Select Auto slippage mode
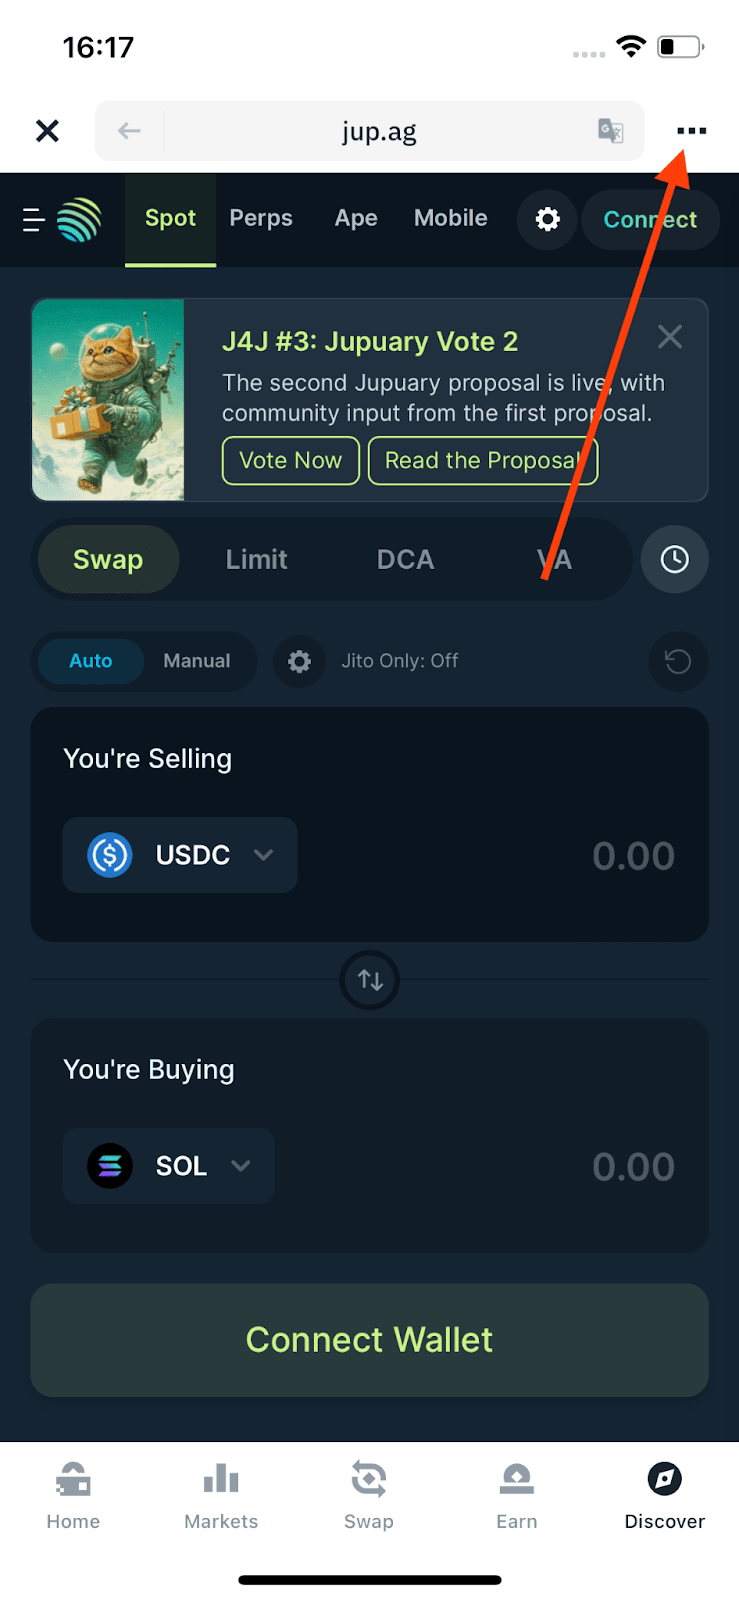Viewport: 739px width, 1600px height. coord(91,661)
